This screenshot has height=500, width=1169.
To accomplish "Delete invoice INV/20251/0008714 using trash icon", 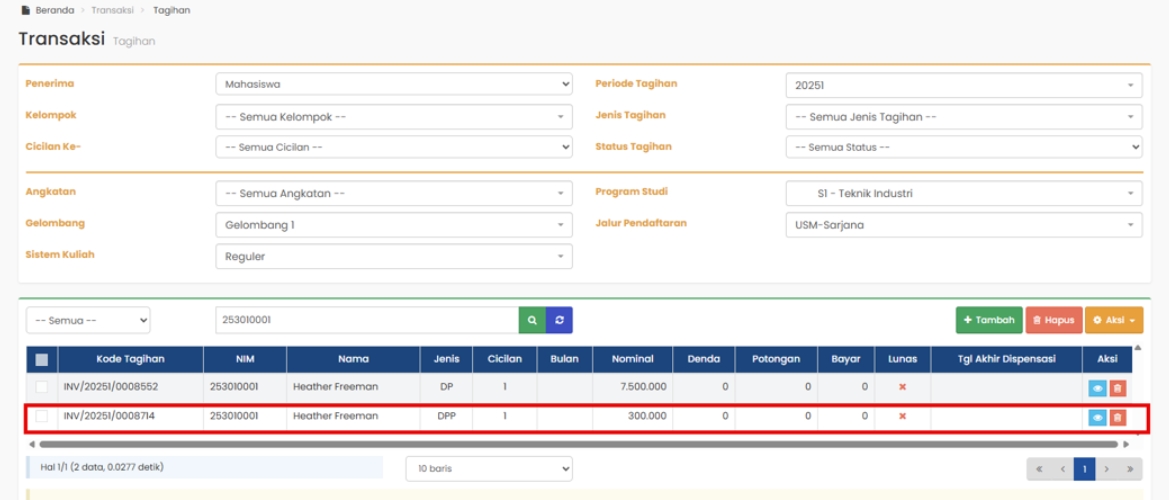I will coord(1118,416).
